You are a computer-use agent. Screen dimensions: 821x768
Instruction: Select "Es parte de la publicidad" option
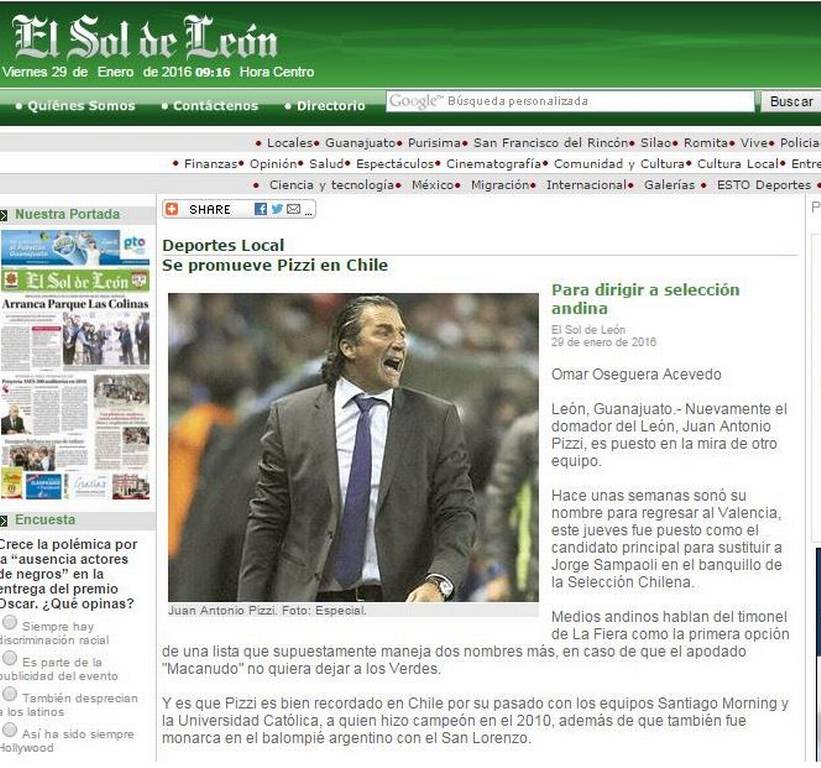[x=9, y=658]
